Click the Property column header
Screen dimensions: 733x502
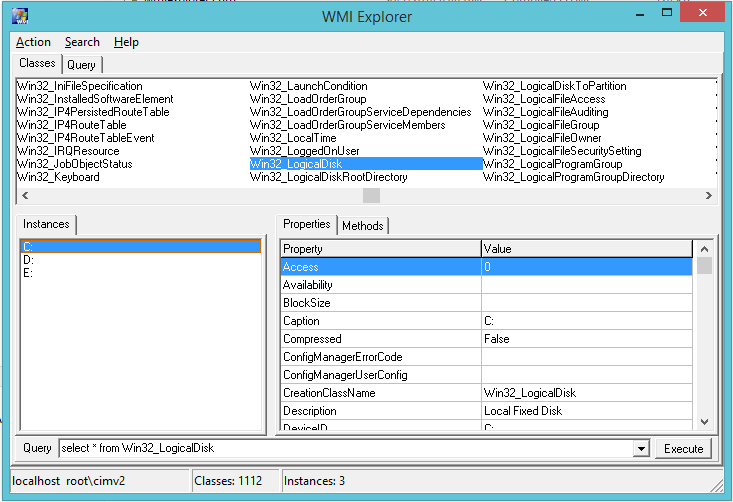point(381,249)
